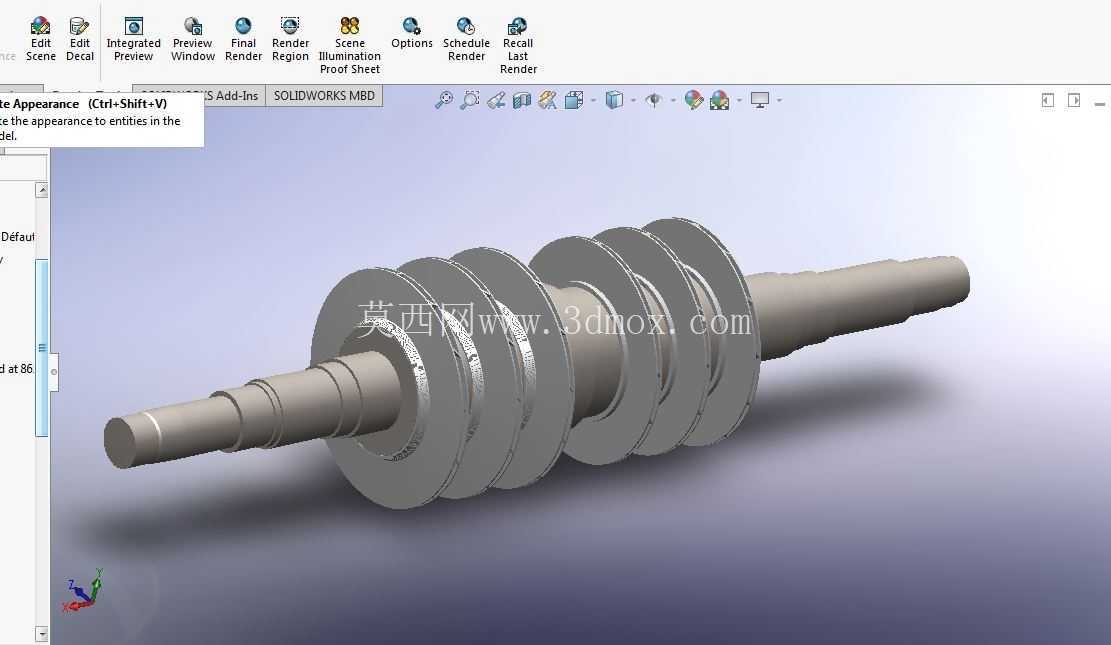
Task: Collapse left panel using side handle
Action: tap(54, 371)
